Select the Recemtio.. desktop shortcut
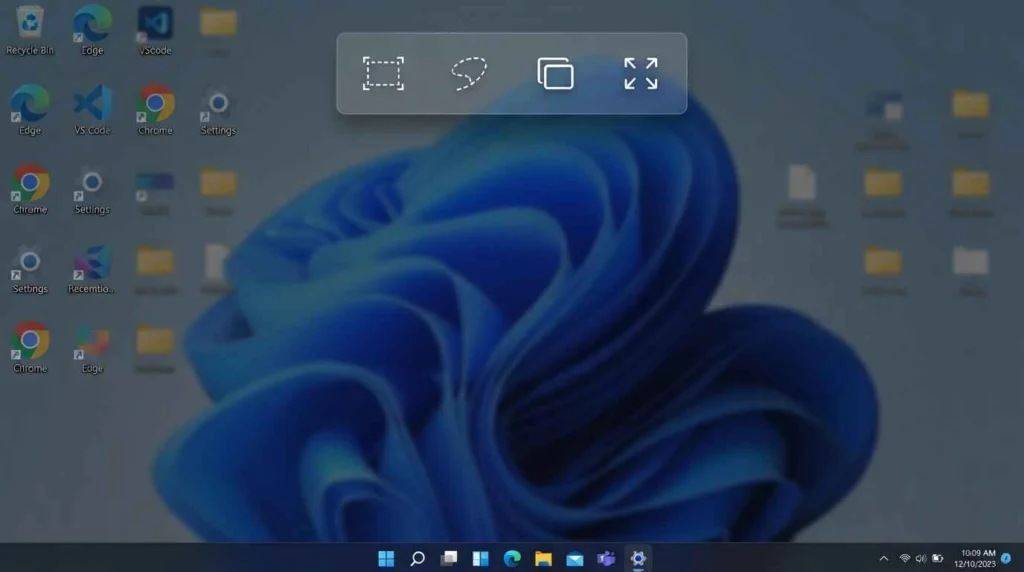Viewport: 1024px width, 572px height. coord(91,270)
